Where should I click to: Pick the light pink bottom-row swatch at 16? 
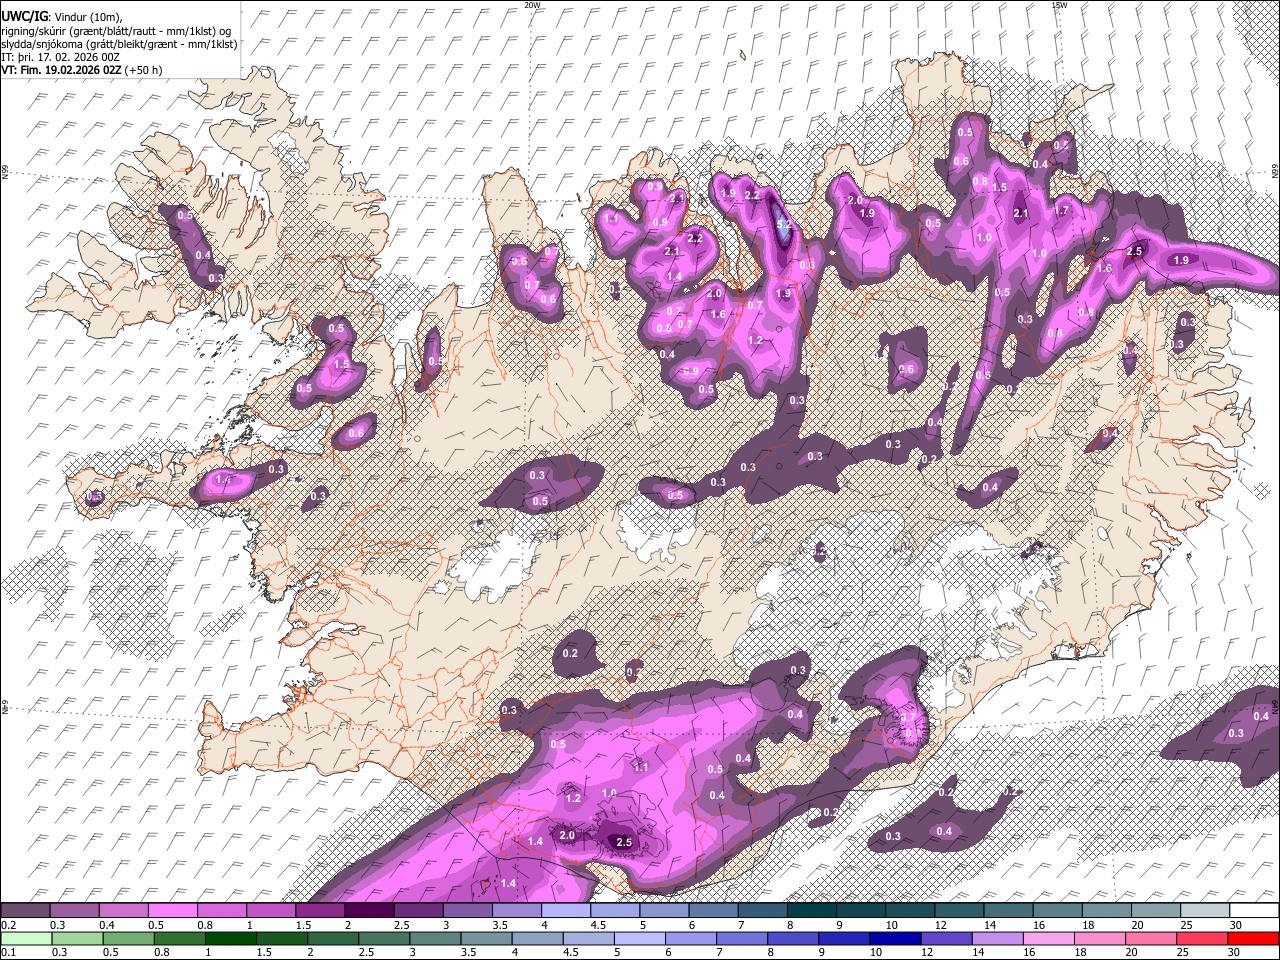(1049, 938)
